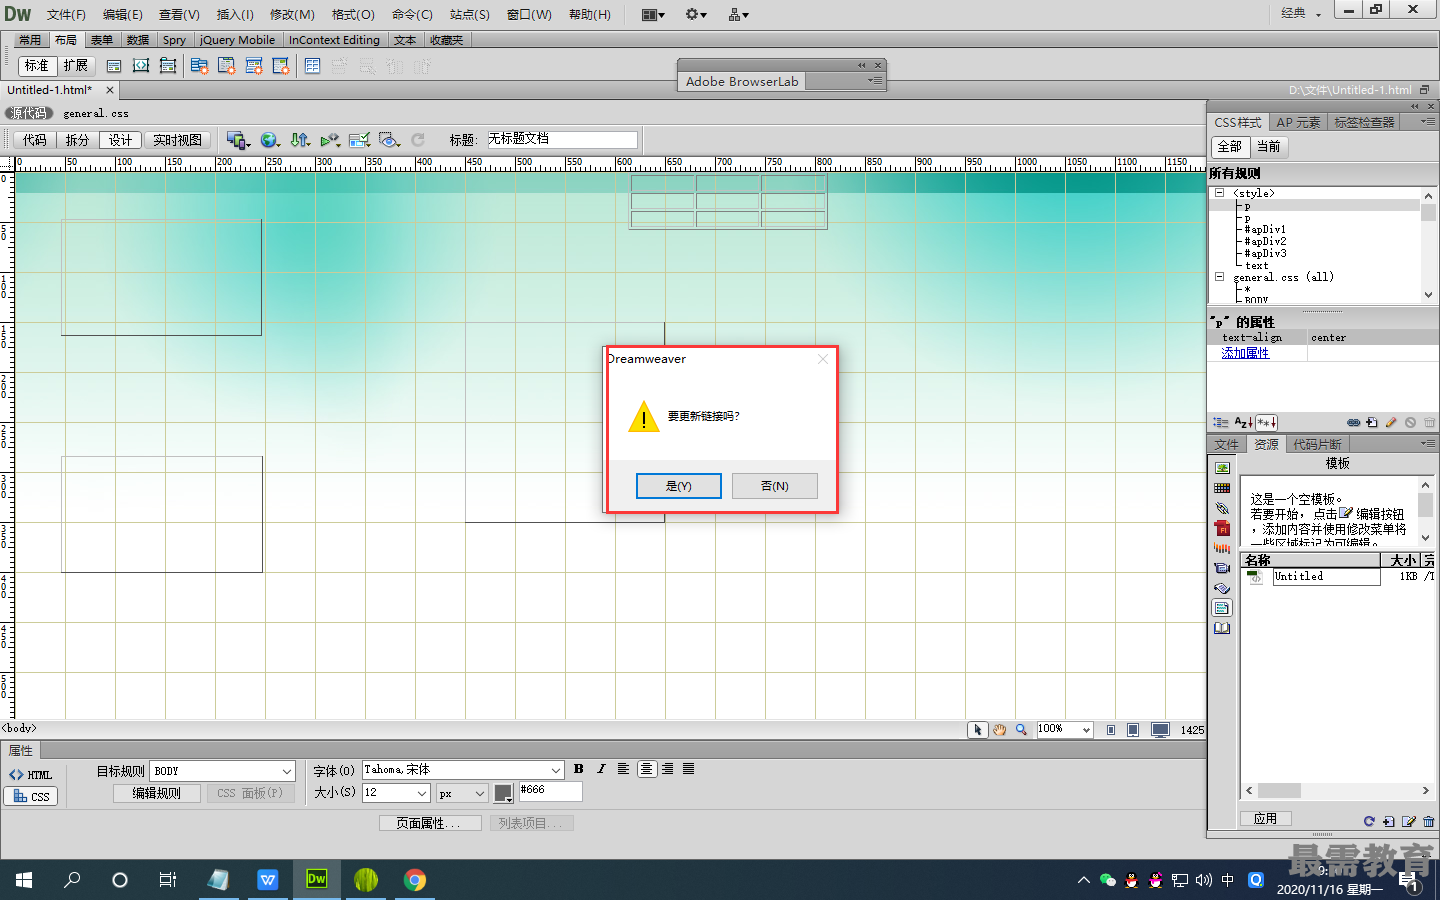Viewport: 1440px width, 900px height.
Task: Click the New Template icon in Assets
Action: pos(1389,822)
